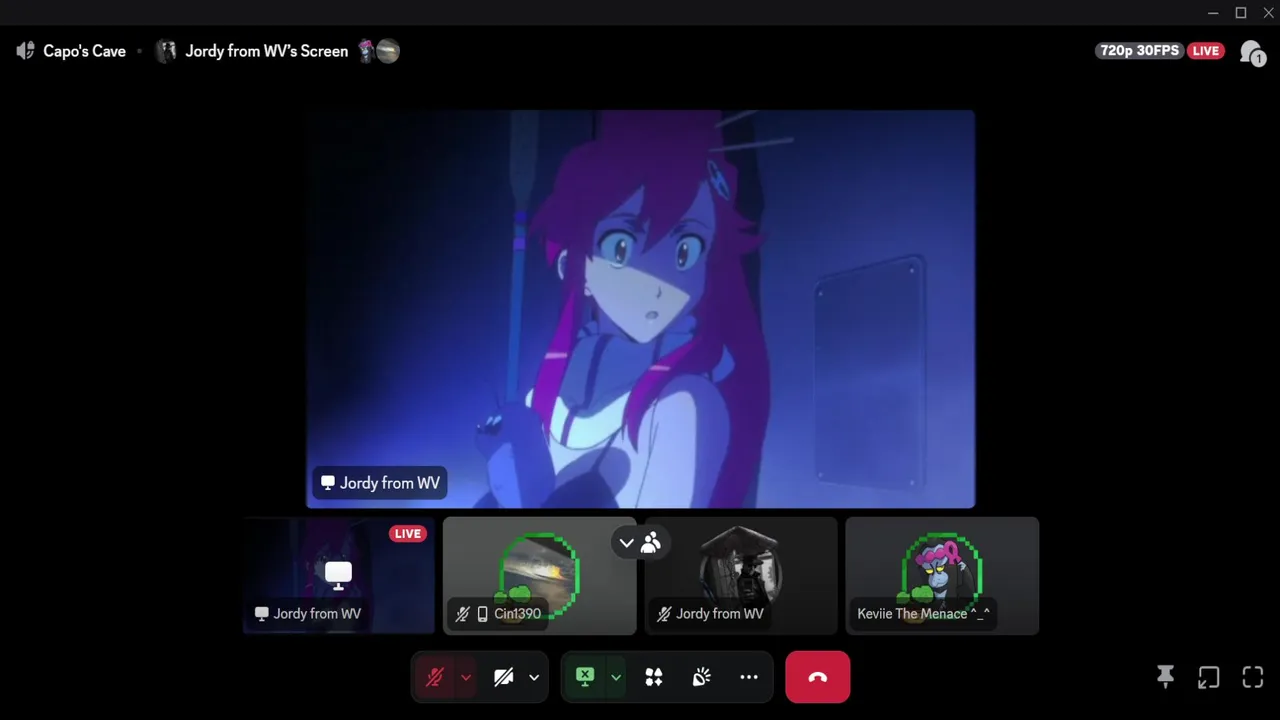Viewport: 1280px width, 720px height.
Task: Click the voice channel speaker icon
Action: tap(26, 51)
